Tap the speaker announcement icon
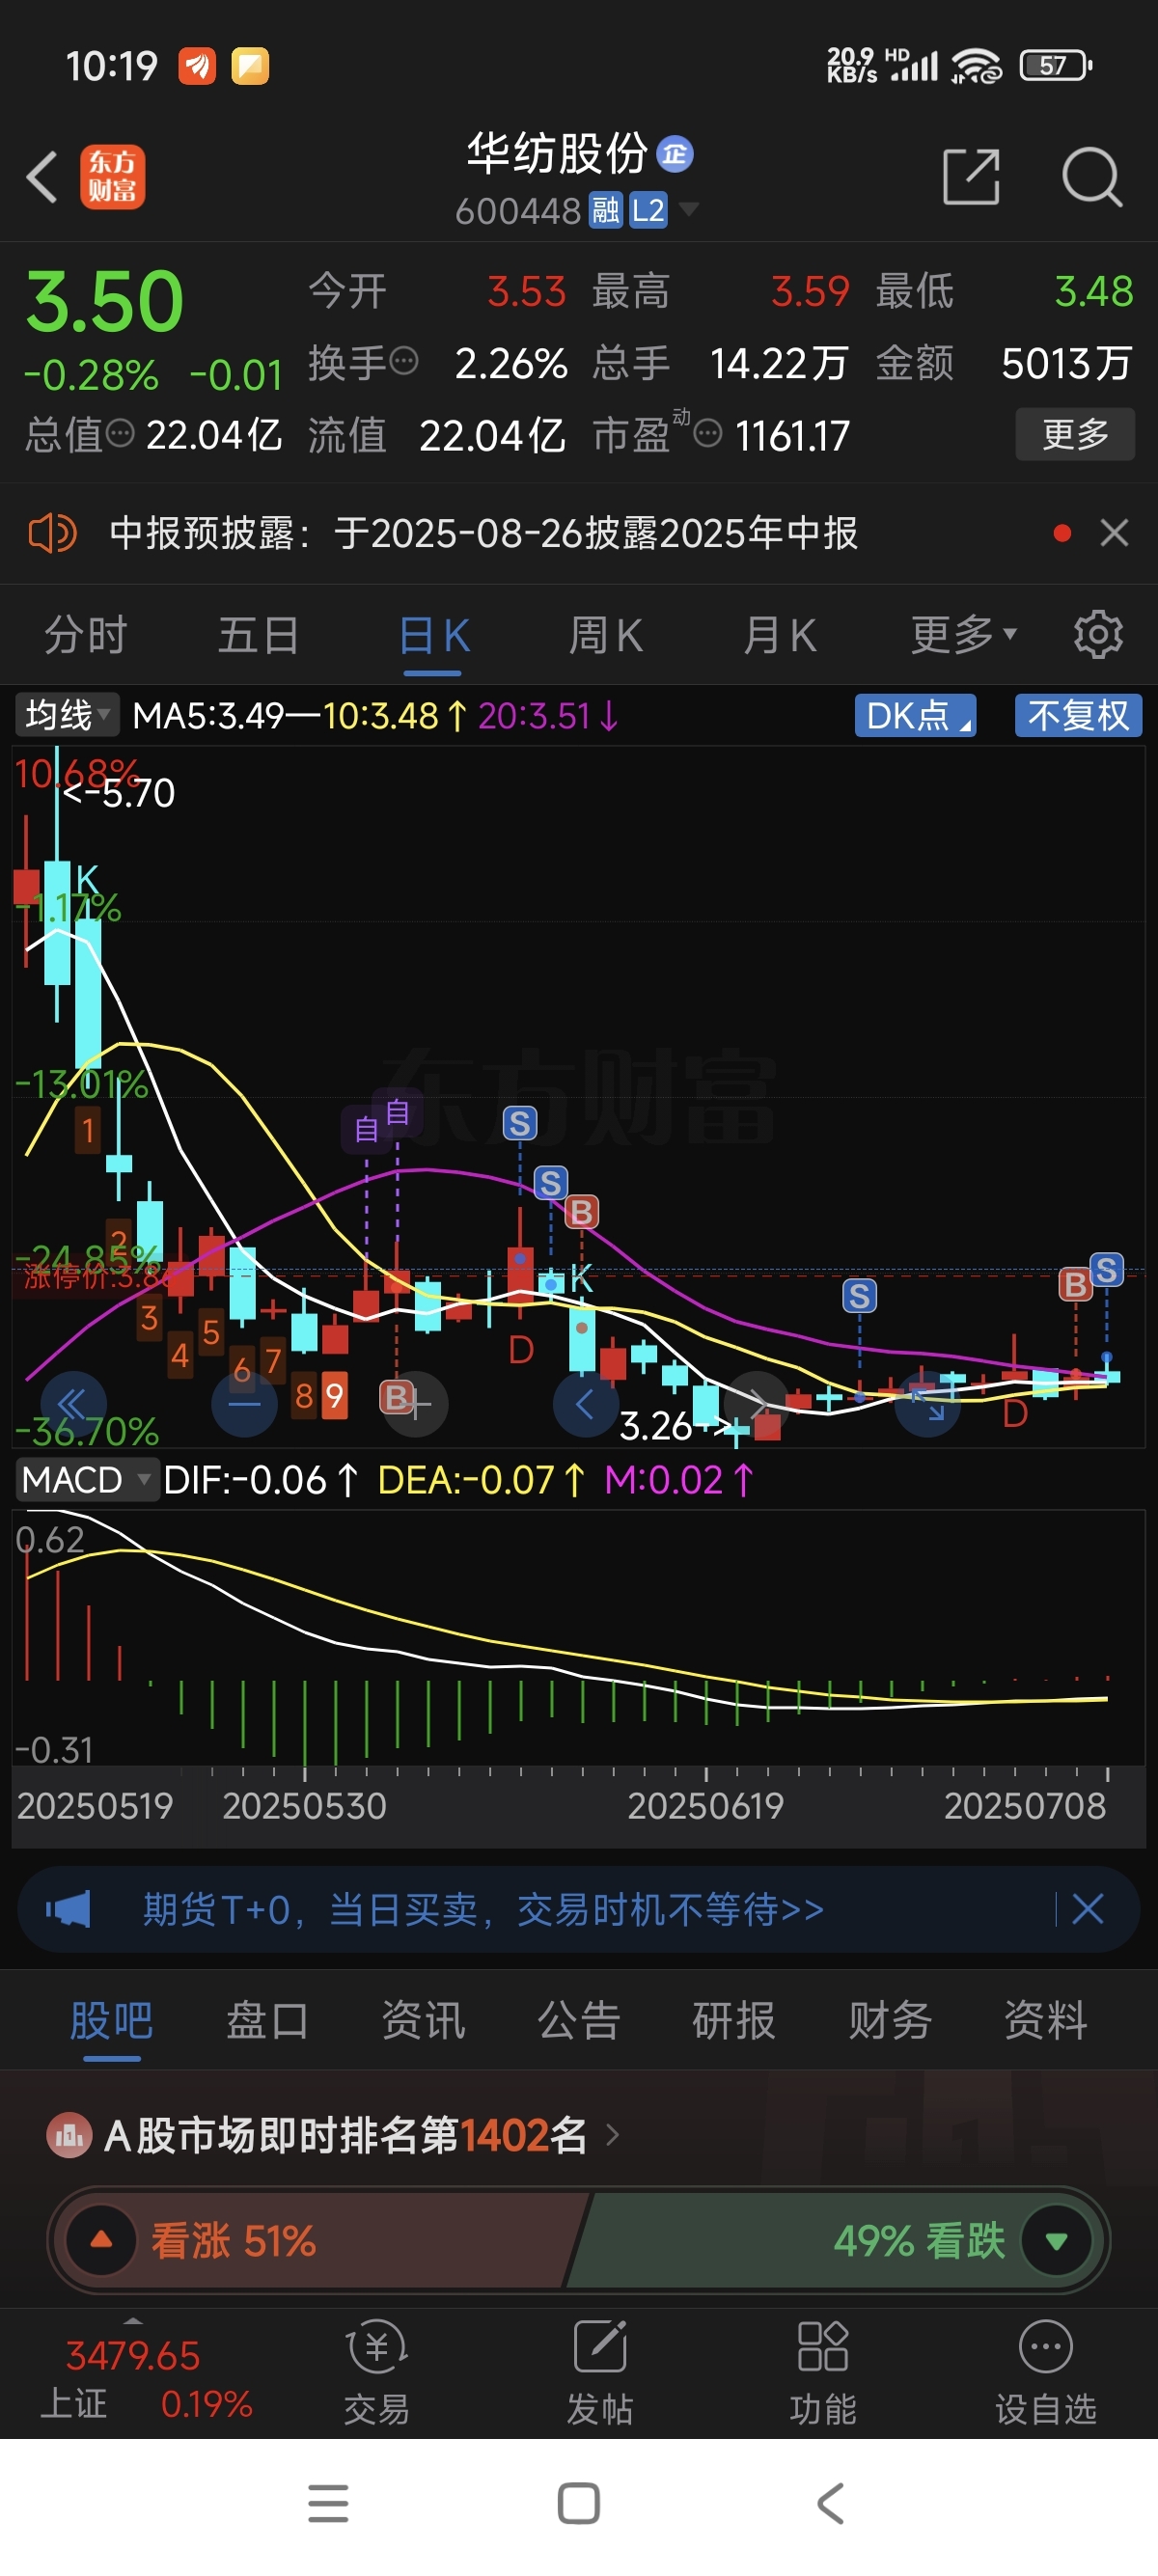The image size is (1158, 2576). [x=52, y=533]
